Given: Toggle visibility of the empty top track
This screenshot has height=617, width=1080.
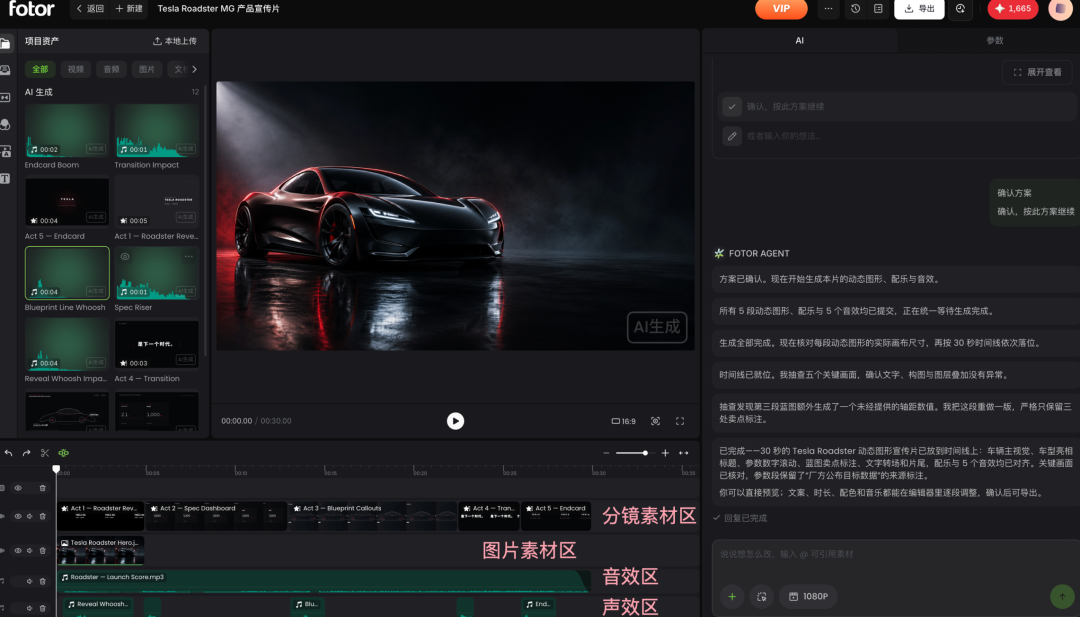Looking at the screenshot, I should pyautogui.click(x=18, y=488).
